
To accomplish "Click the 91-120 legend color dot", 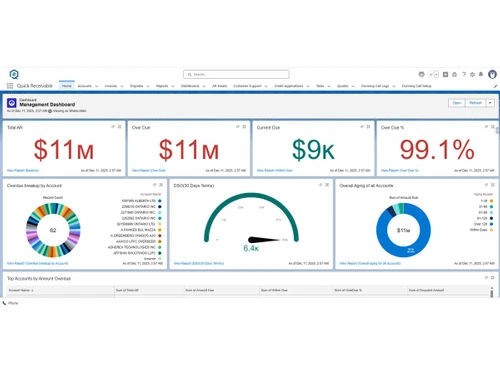I will coord(491,218).
